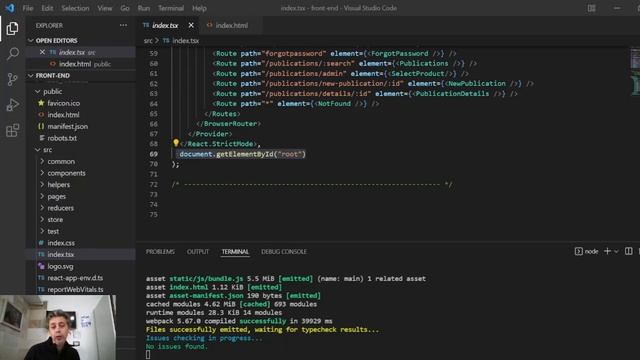Select the Terminal panel tab
This screenshot has height=360, width=640.
(x=235, y=252)
